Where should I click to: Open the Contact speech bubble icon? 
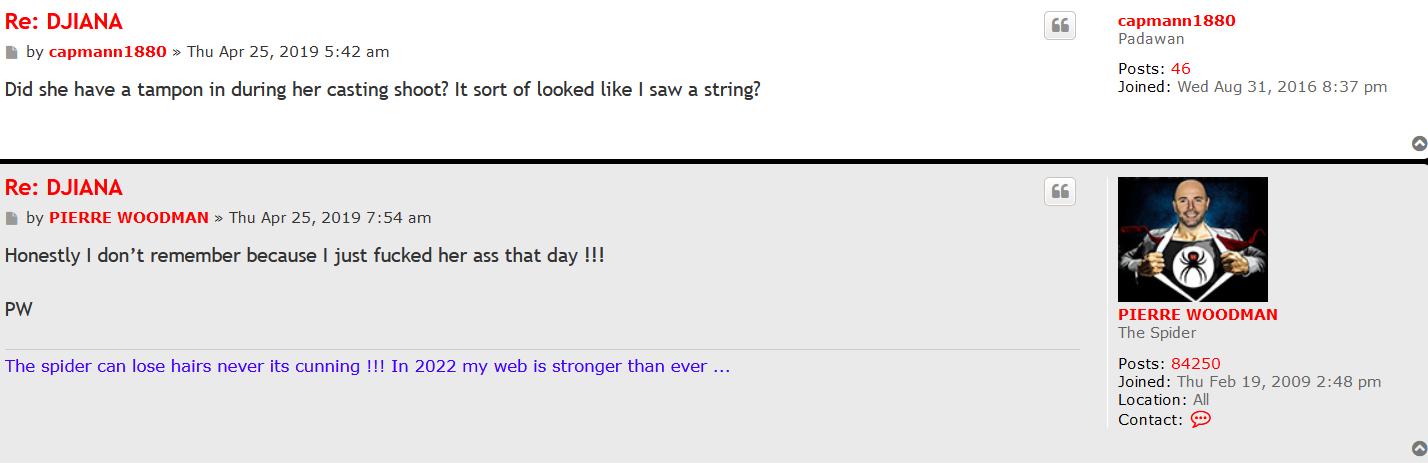pos(1201,419)
